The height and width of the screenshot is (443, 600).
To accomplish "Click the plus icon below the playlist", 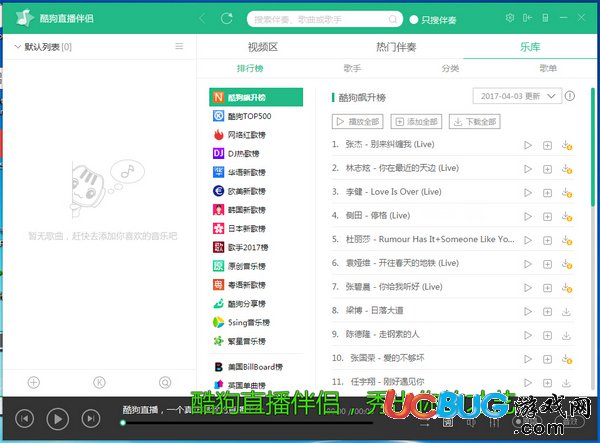I will 34,382.
